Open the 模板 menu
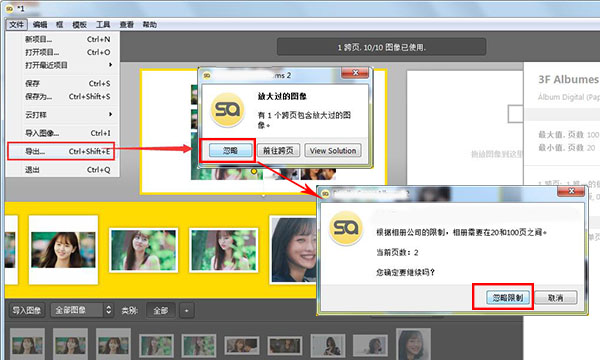Image resolution: width=600 pixels, height=360 pixels. pos(79,25)
